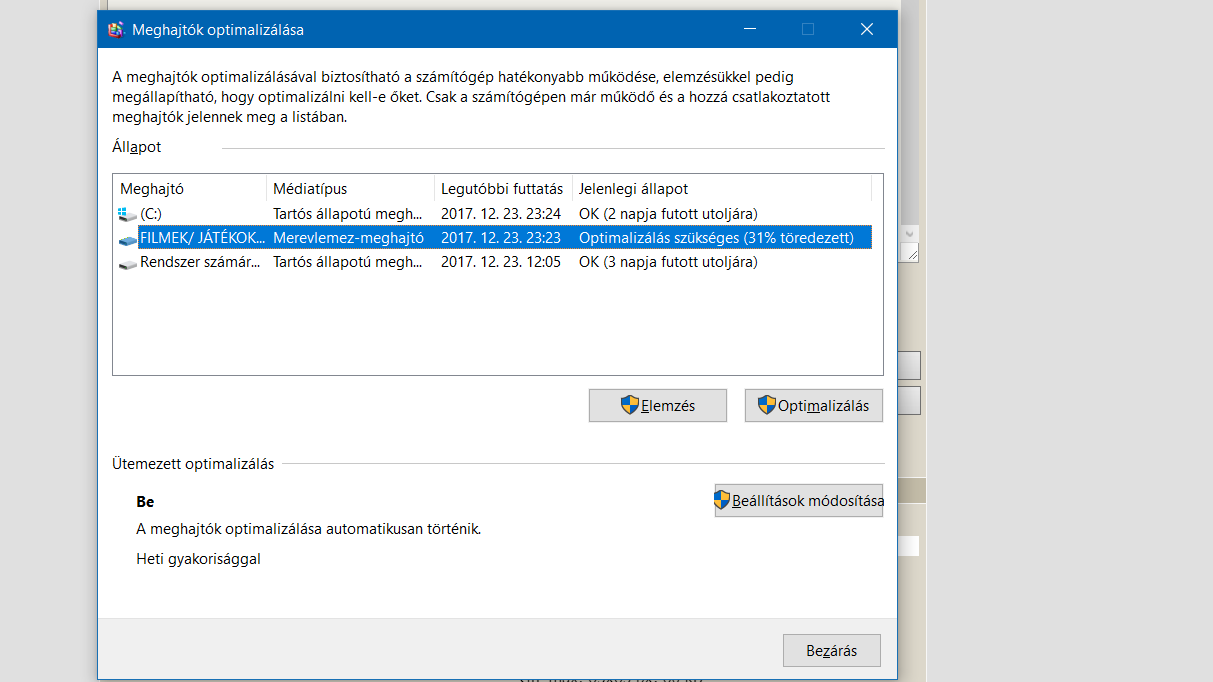The height and width of the screenshot is (682, 1213).
Task: Close the Meghajtók optimalizálása window
Action: pos(867,30)
